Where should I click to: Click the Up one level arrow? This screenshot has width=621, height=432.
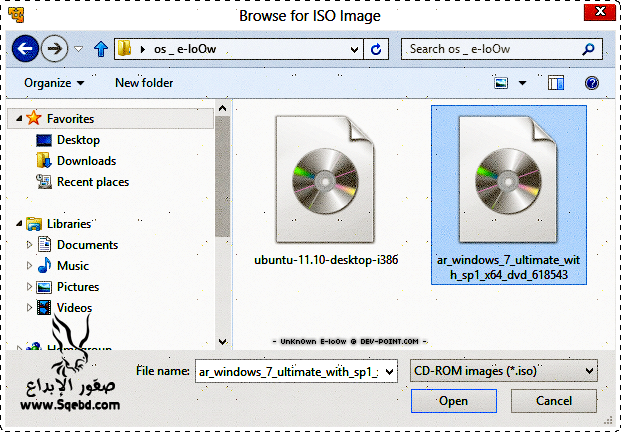100,48
